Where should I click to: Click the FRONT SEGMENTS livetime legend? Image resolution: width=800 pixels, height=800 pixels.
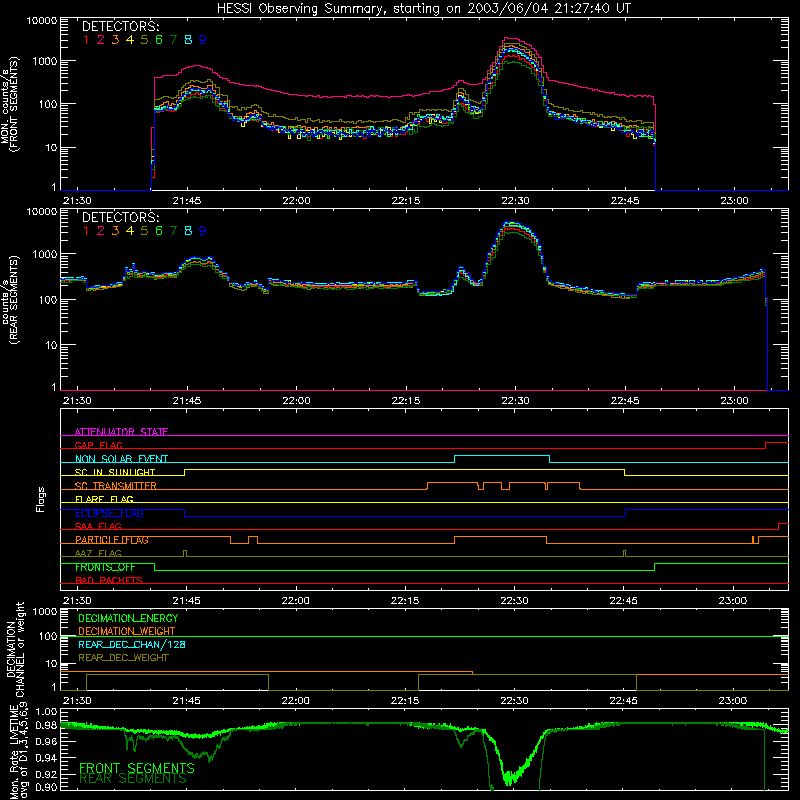tap(137, 768)
